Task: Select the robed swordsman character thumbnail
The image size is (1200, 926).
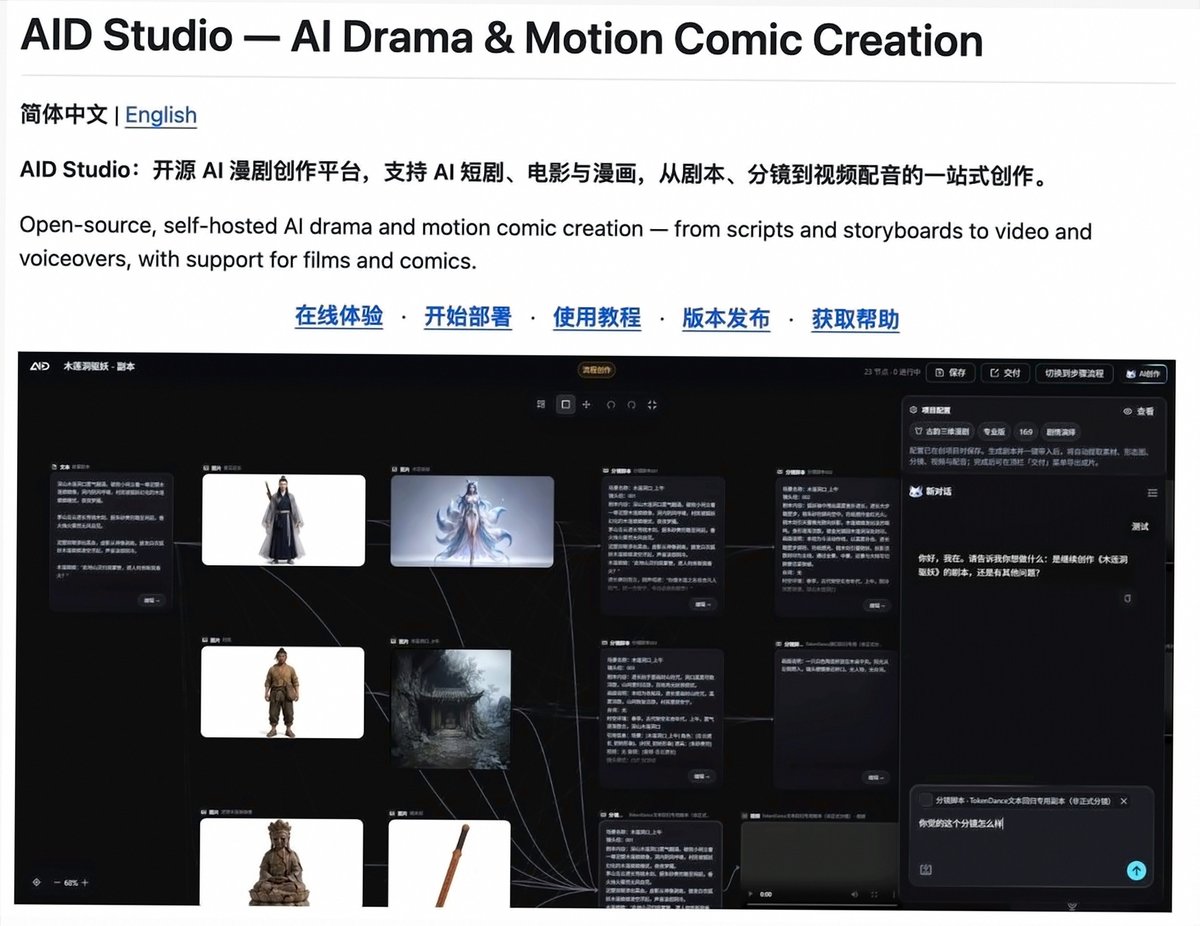Action: pyautogui.click(x=283, y=520)
